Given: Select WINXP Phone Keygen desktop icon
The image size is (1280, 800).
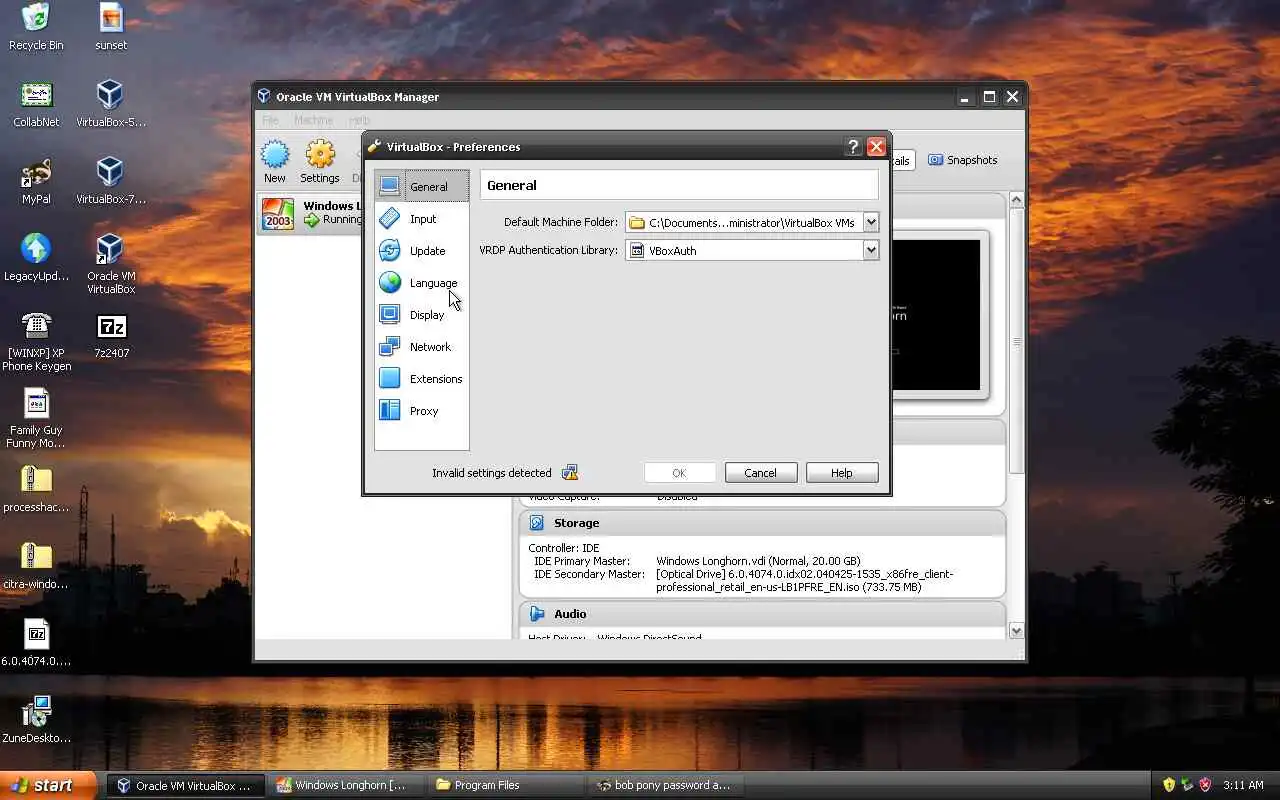Looking at the screenshot, I should pos(36,341).
